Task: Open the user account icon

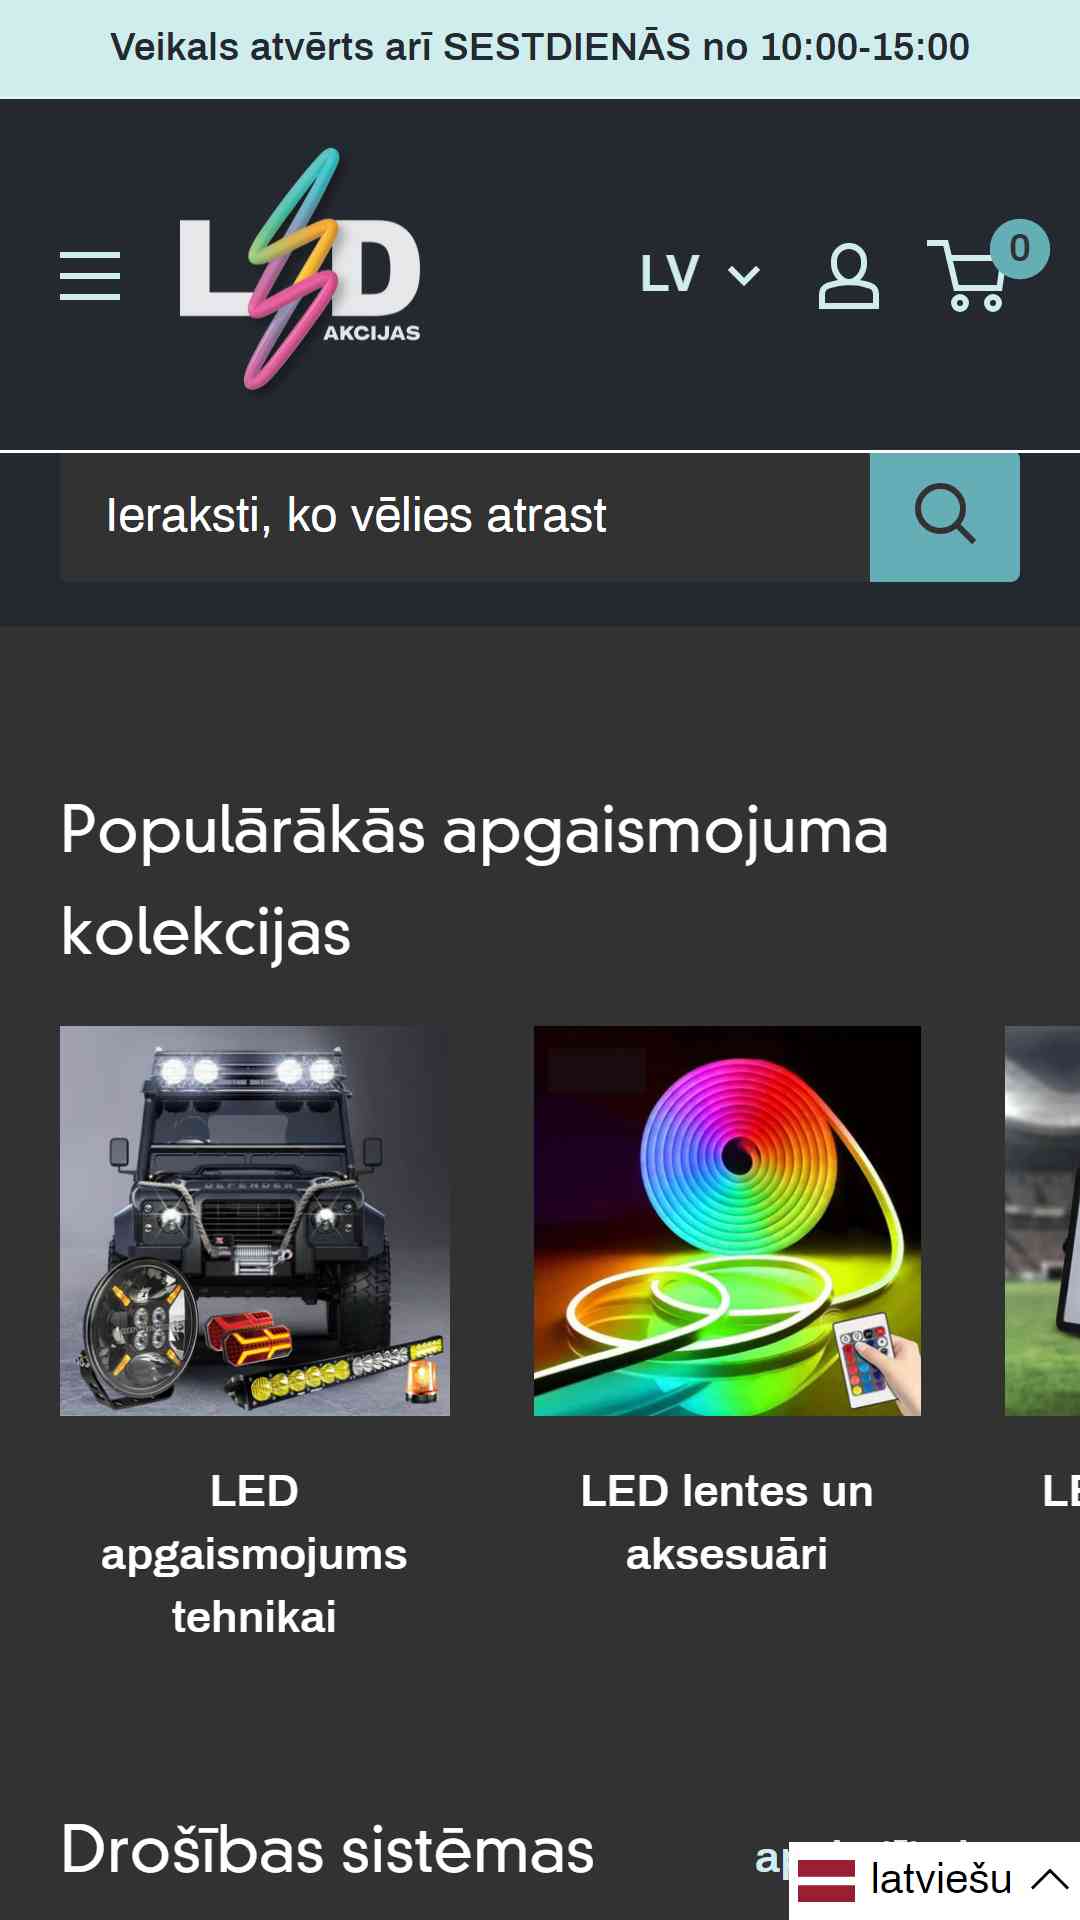Action: tap(848, 276)
